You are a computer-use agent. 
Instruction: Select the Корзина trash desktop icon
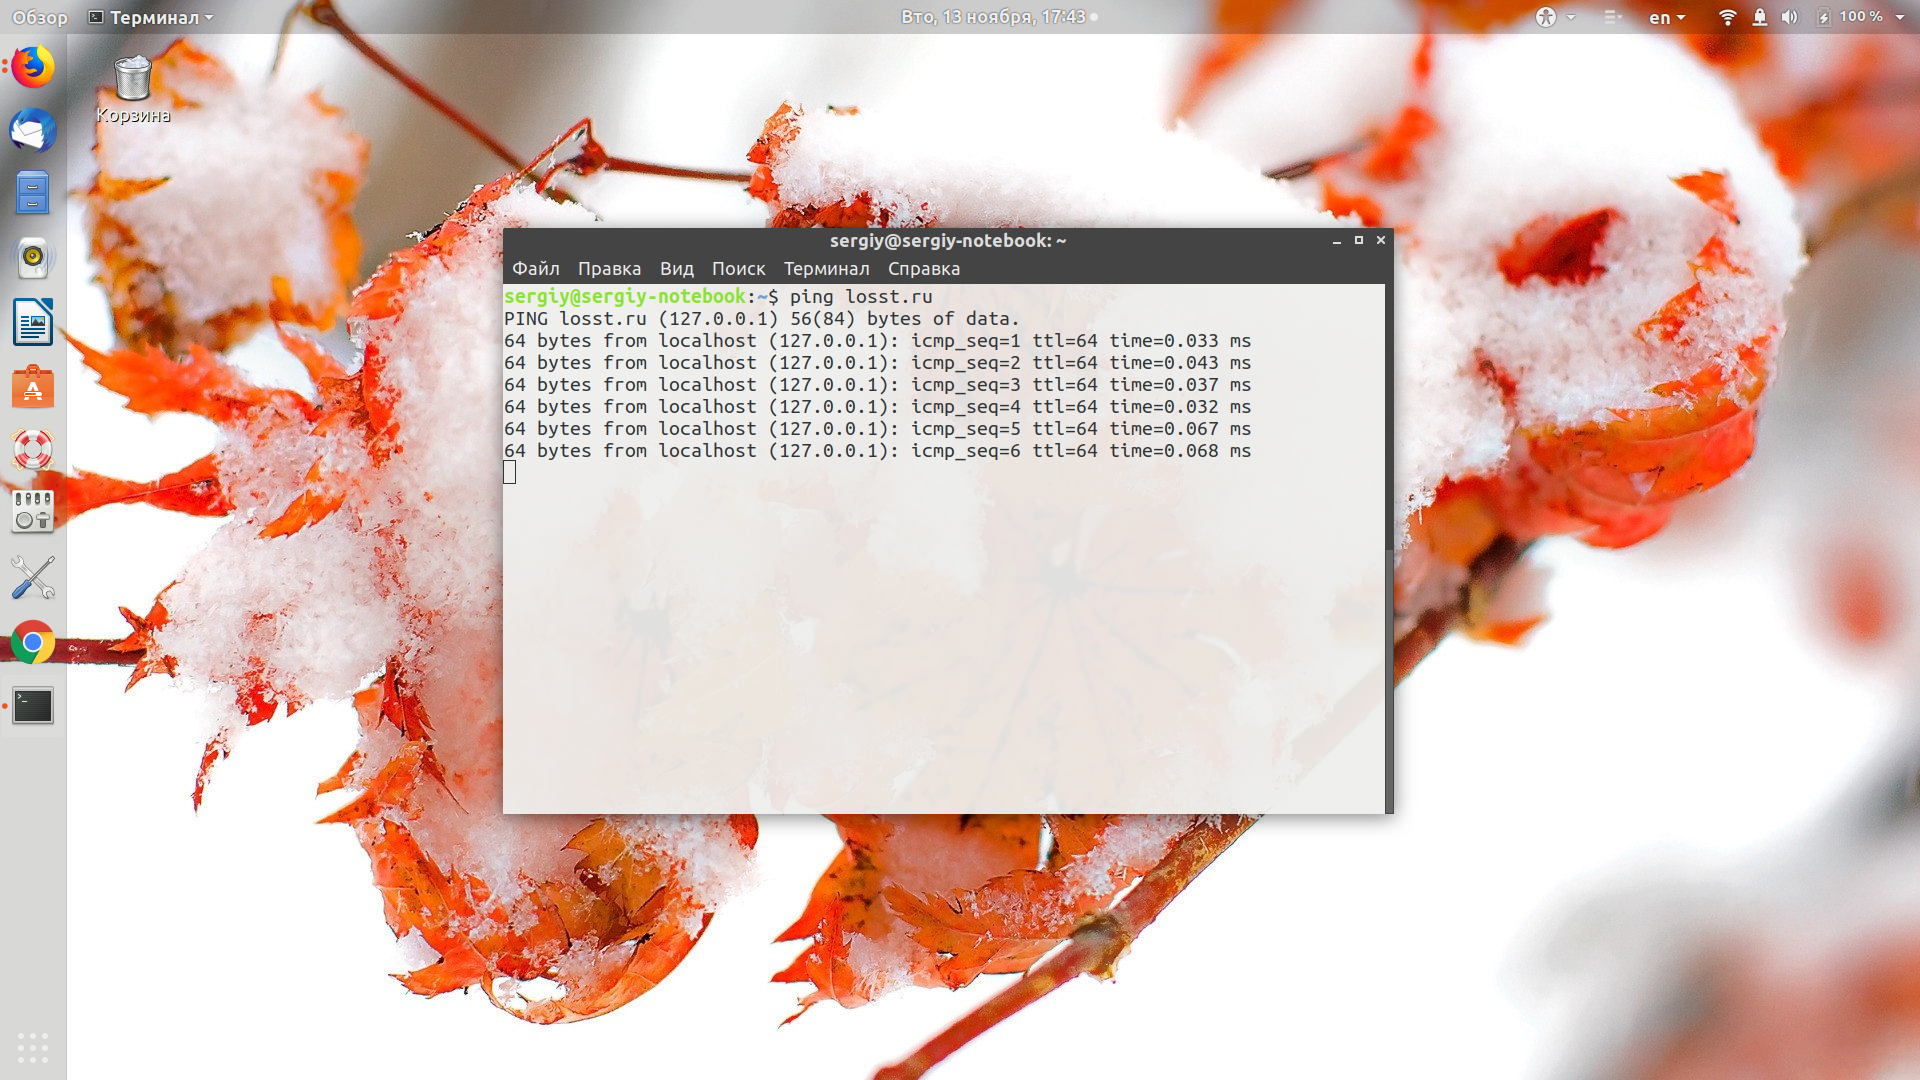(x=133, y=90)
